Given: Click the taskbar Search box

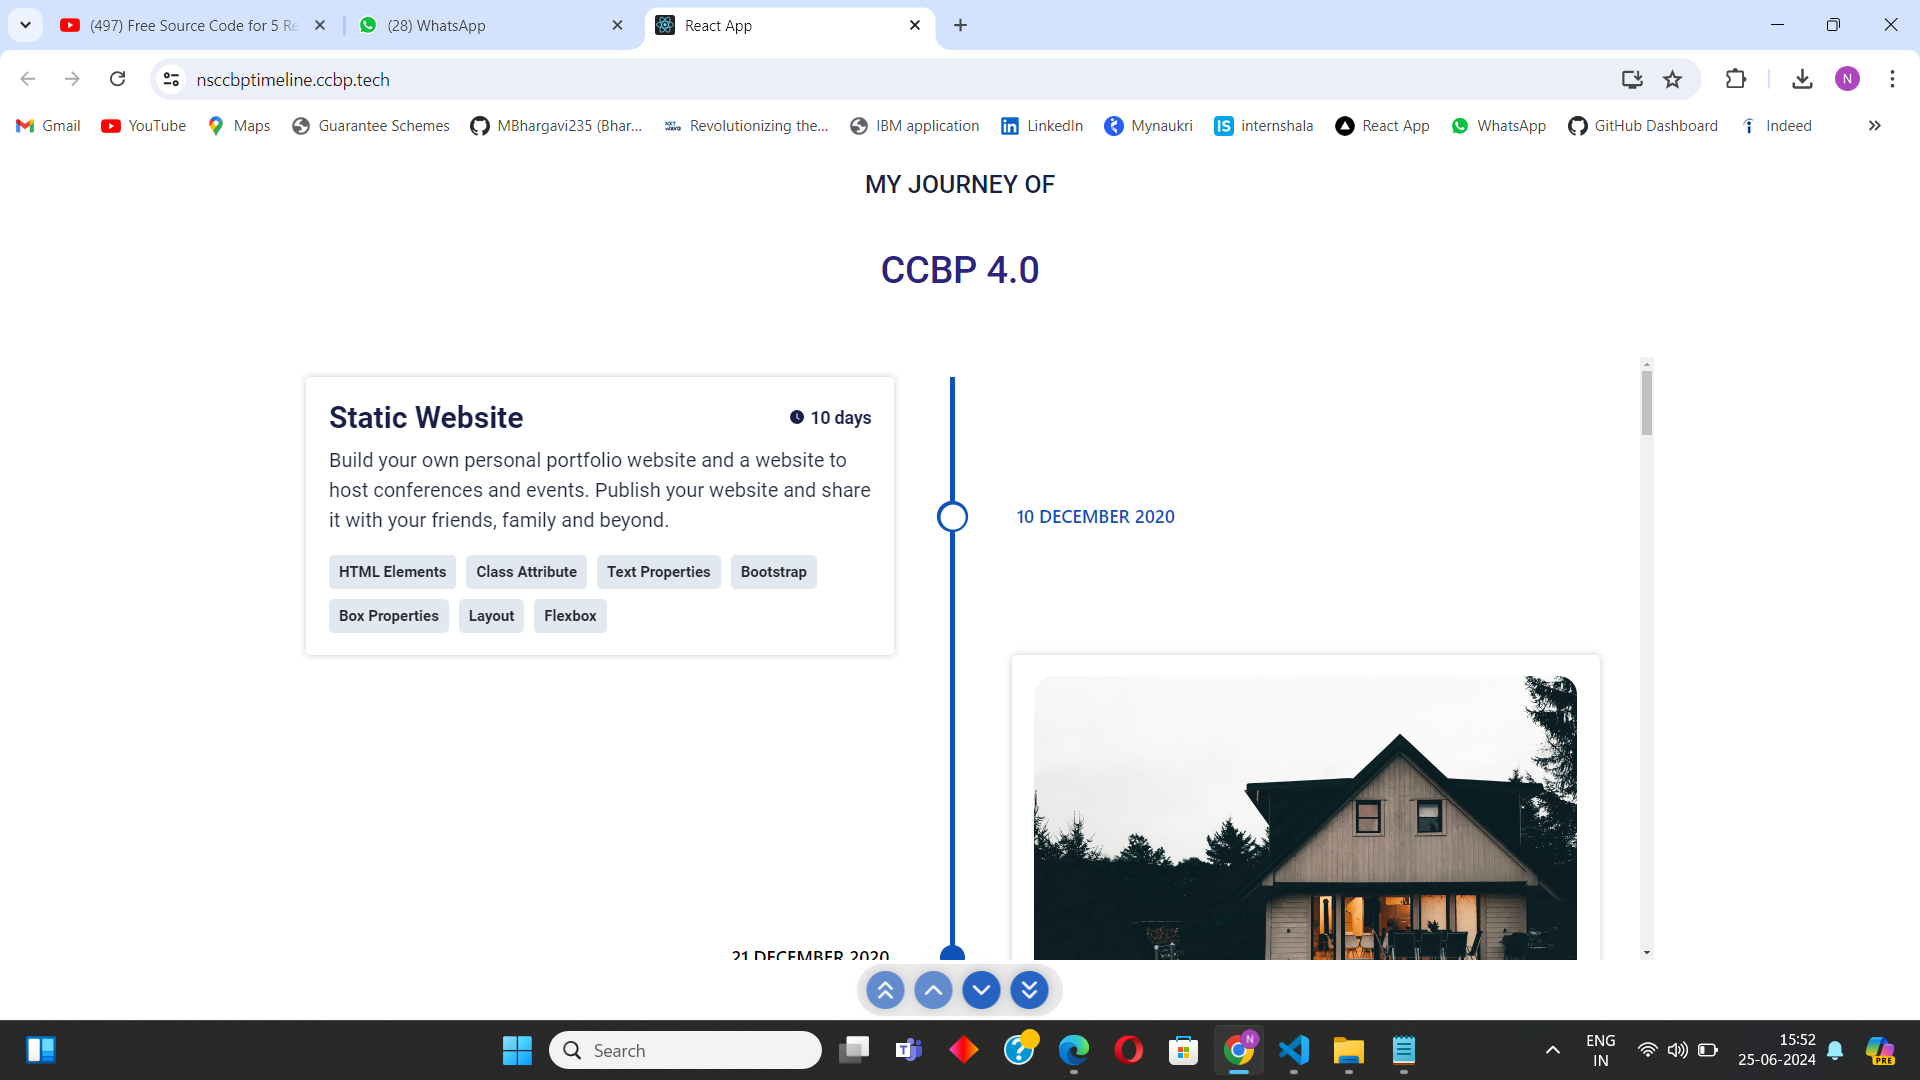Looking at the screenshot, I should 685,1050.
